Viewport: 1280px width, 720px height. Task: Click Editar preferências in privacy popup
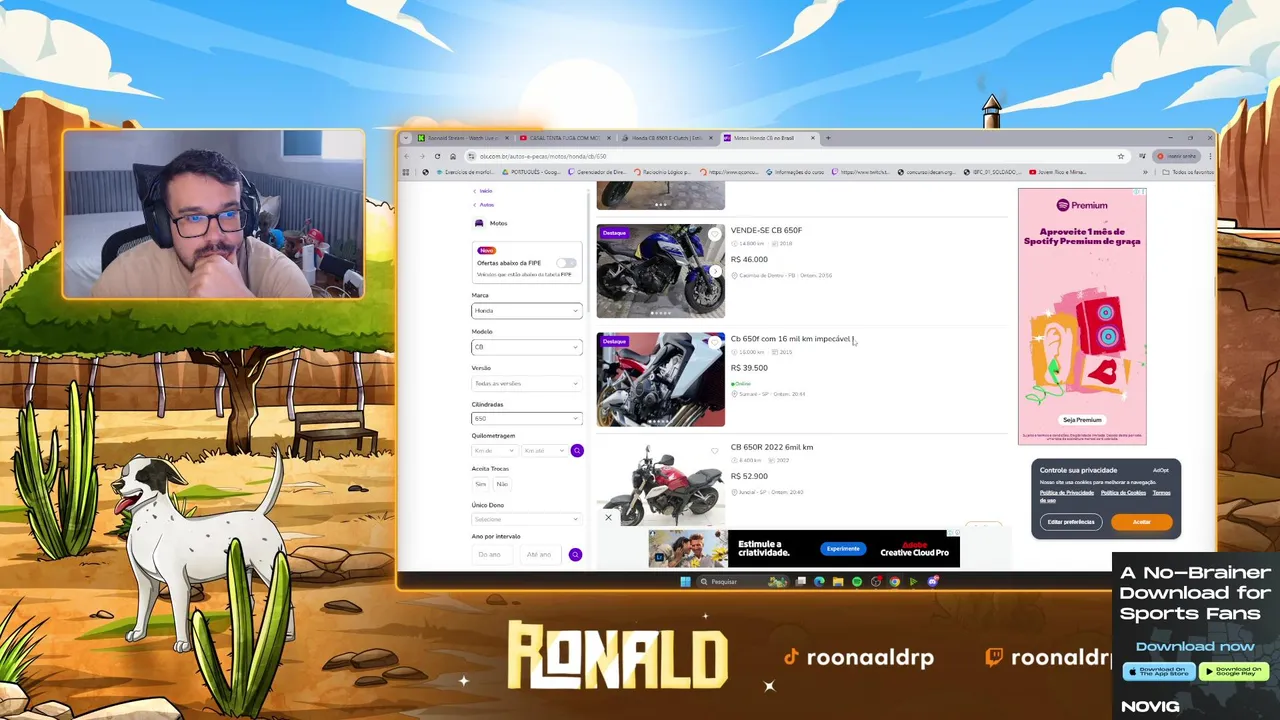(1071, 522)
